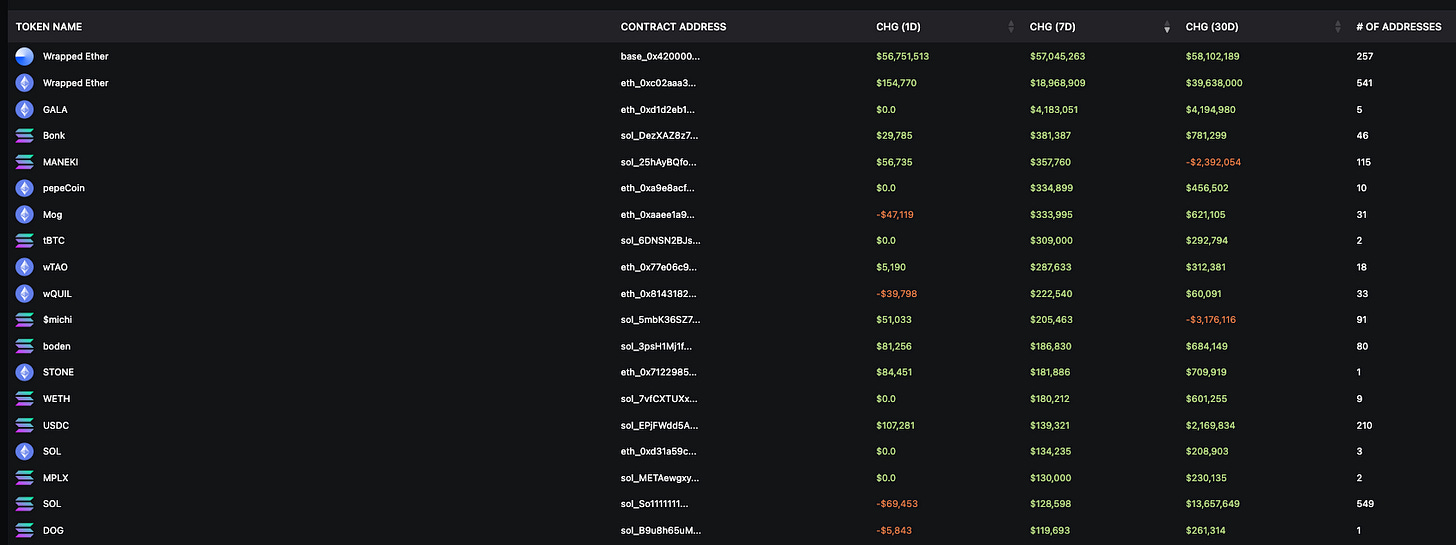Click the 210 addresses count for USDC
1456x545 pixels.
(x=1364, y=425)
